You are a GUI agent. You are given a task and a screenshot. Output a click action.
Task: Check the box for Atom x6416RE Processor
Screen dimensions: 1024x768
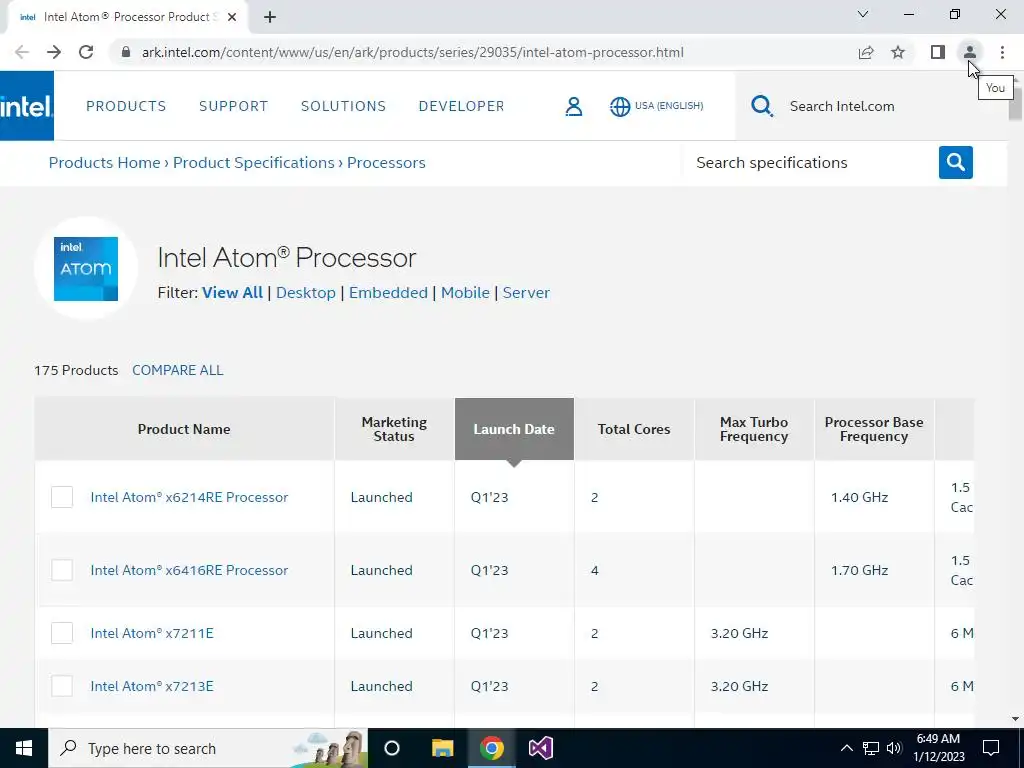(x=62, y=570)
